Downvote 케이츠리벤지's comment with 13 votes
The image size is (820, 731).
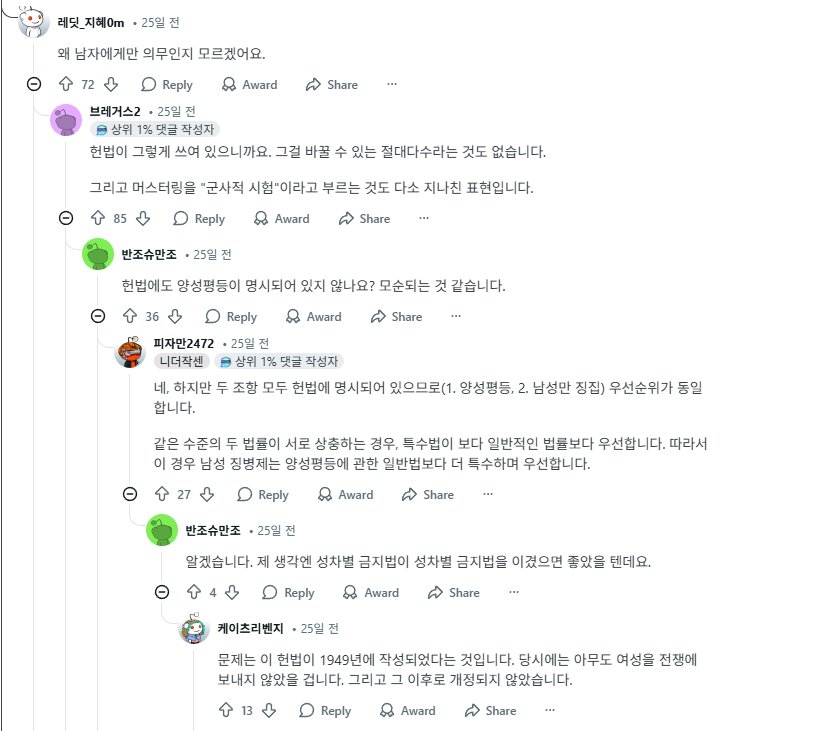pyautogui.click(x=268, y=711)
